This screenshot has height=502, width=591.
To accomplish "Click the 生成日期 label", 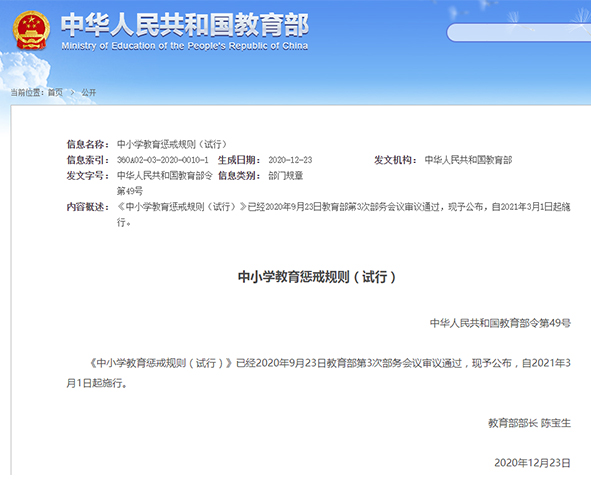I will [x=239, y=160].
